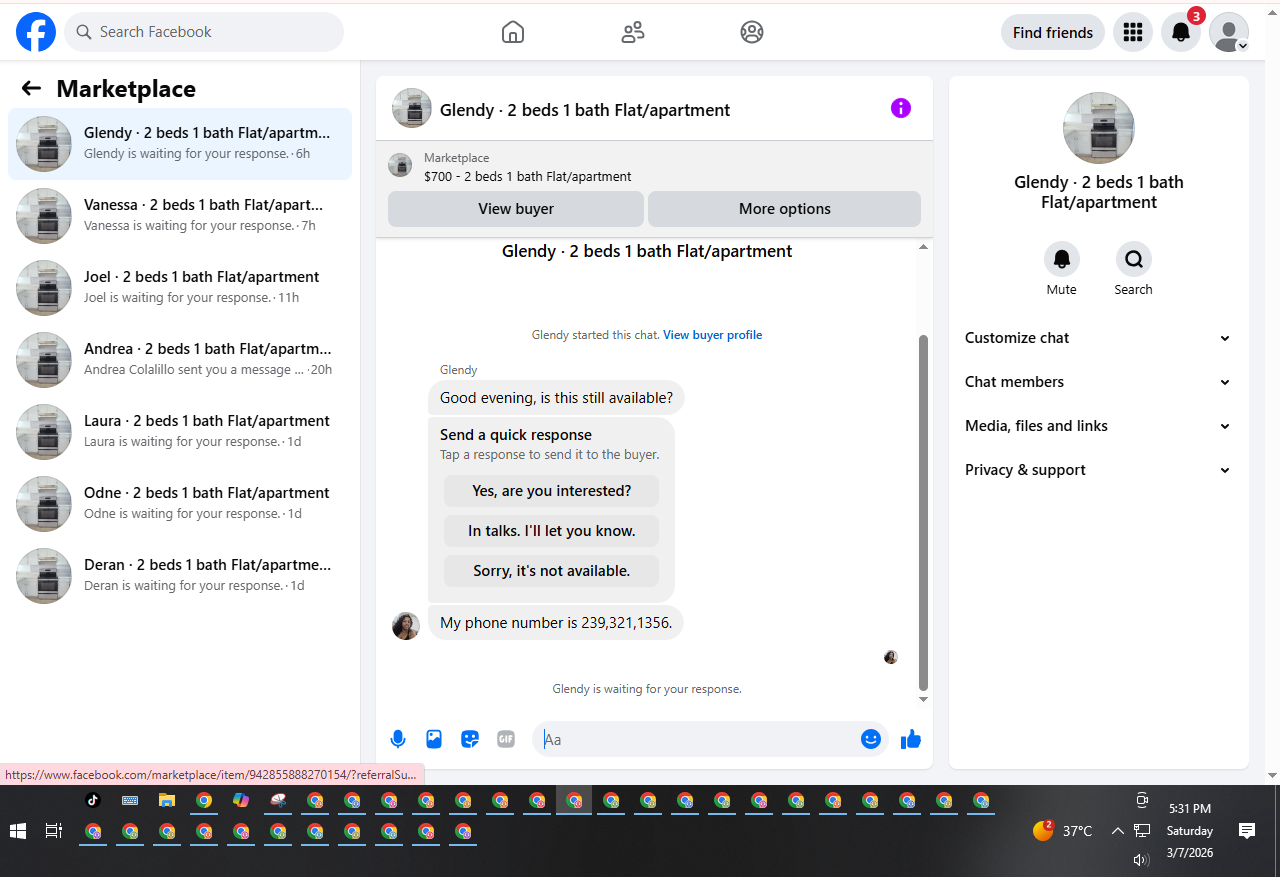Image resolution: width=1280 pixels, height=877 pixels.
Task: Open the View buyer profile link
Action: pos(712,335)
